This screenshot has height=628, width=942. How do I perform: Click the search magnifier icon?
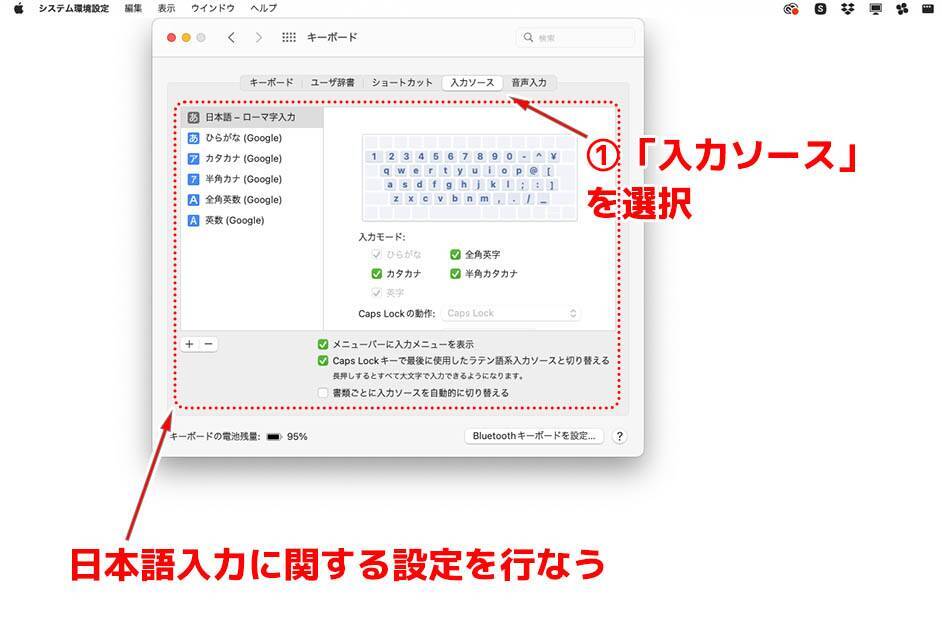[528, 37]
